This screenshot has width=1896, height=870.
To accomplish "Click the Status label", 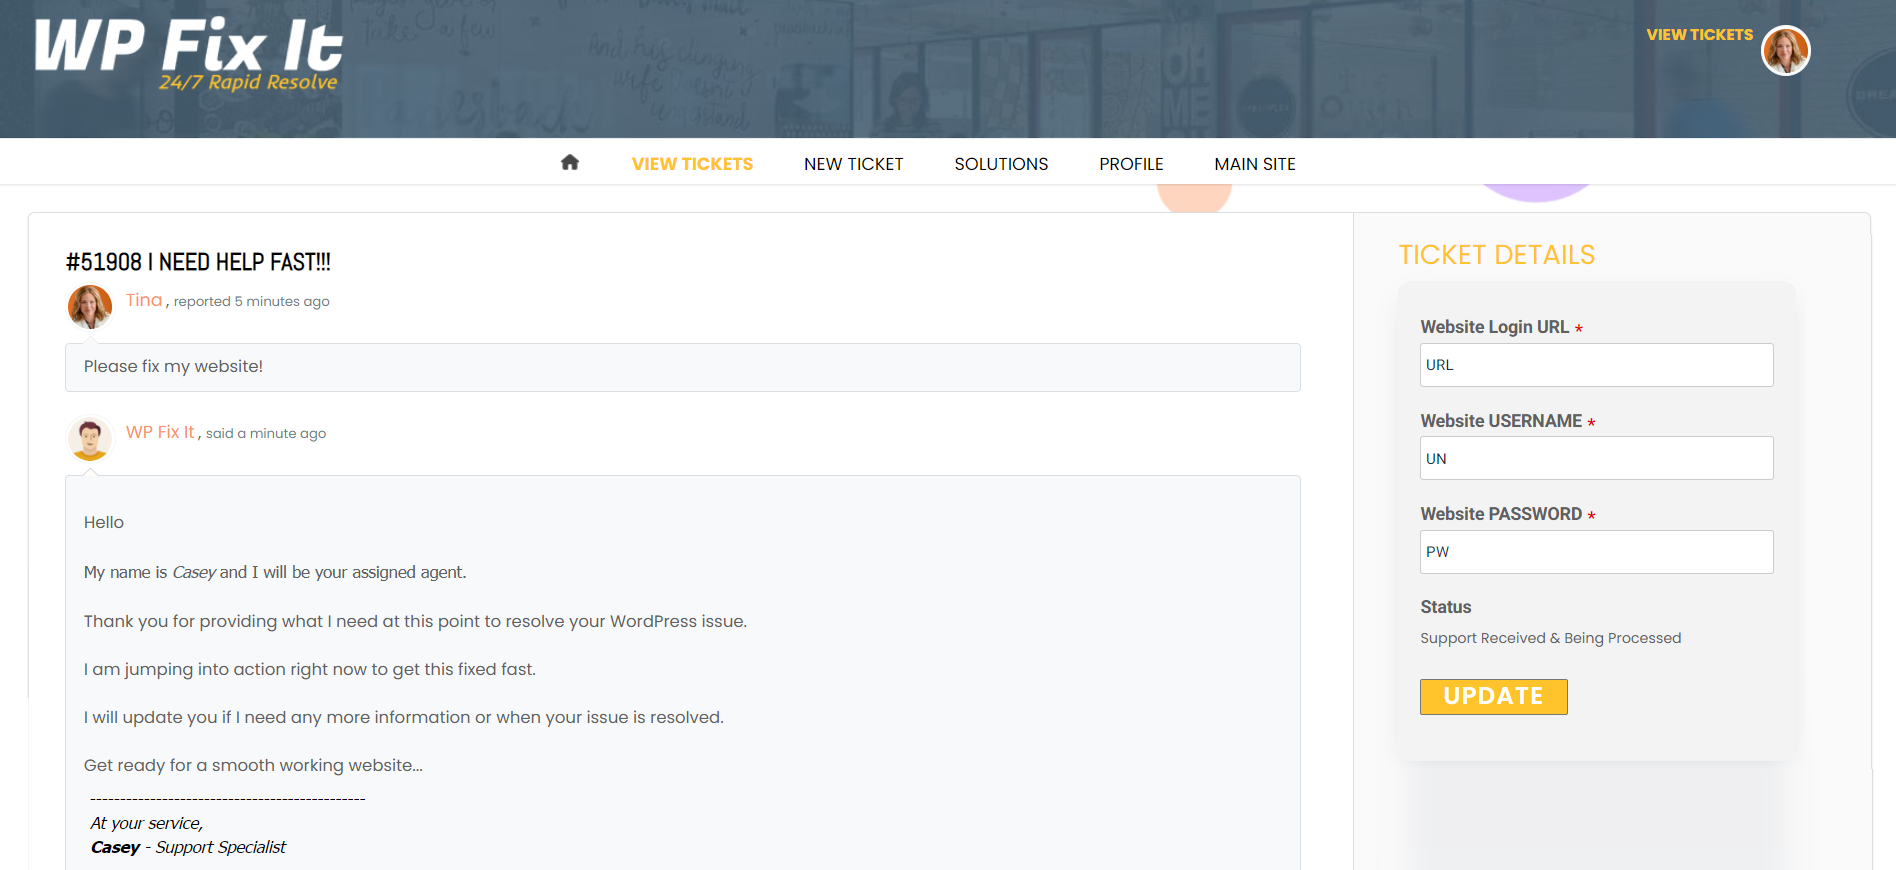I will (1445, 607).
